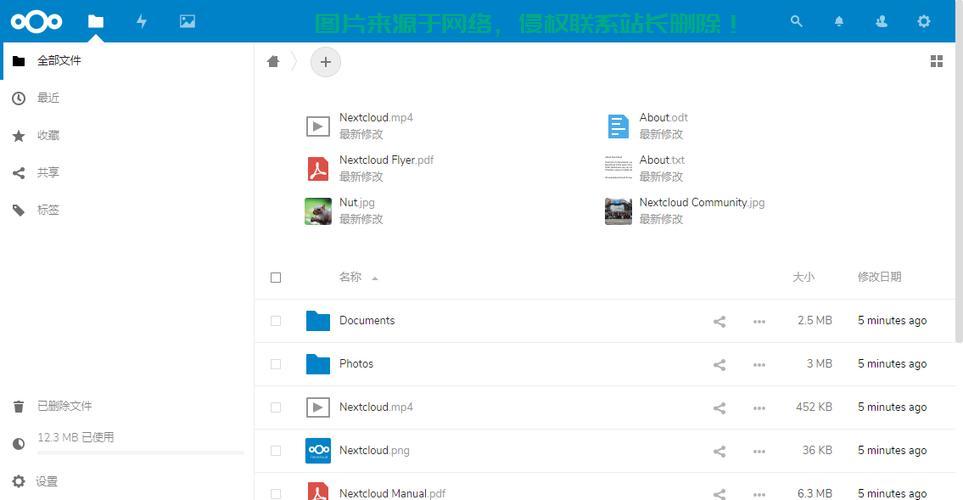This screenshot has height=500, width=963.
Task: Open more actions for Documents folder
Action: tap(759, 321)
